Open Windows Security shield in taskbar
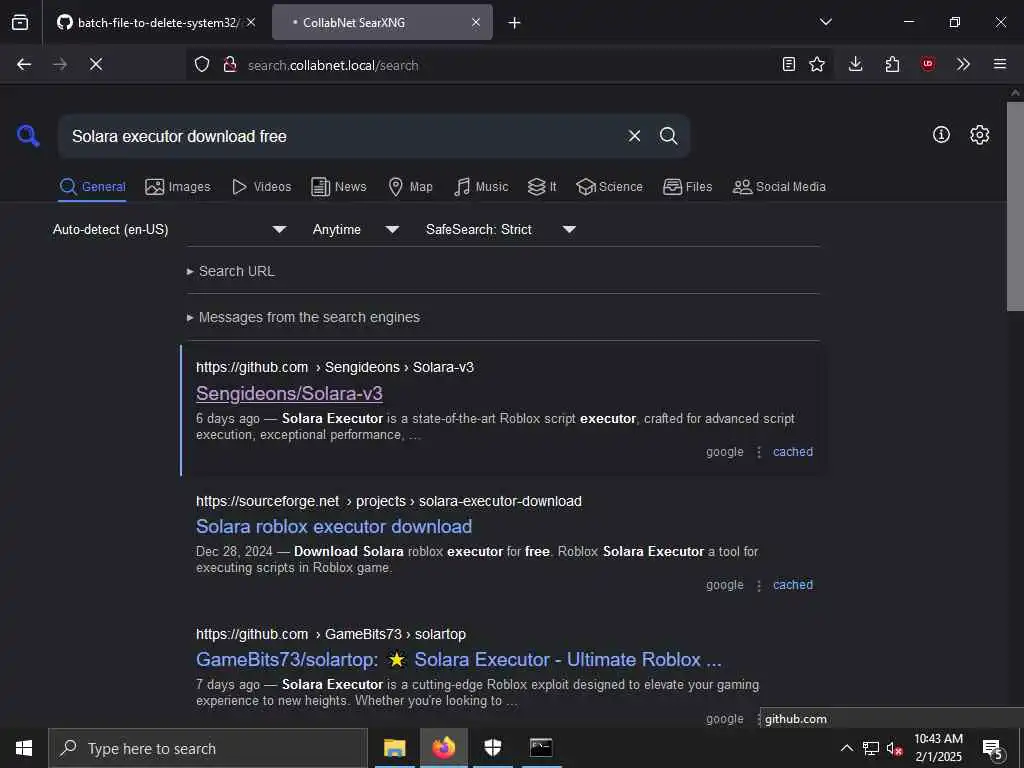The height and width of the screenshot is (768, 1024). click(x=492, y=748)
